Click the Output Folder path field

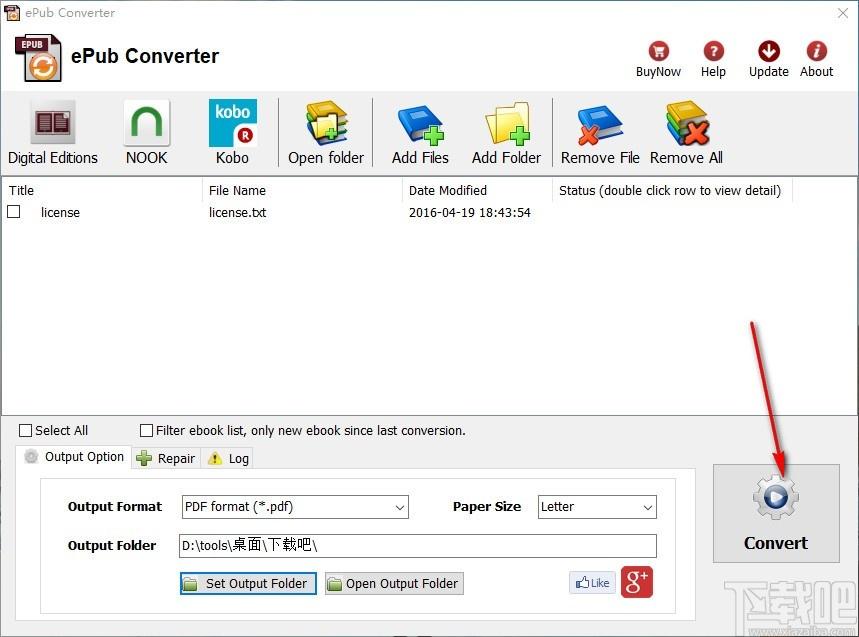(417, 546)
